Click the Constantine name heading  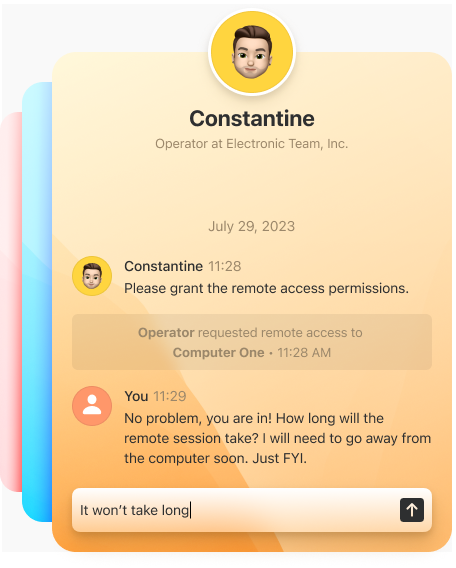coord(252,118)
